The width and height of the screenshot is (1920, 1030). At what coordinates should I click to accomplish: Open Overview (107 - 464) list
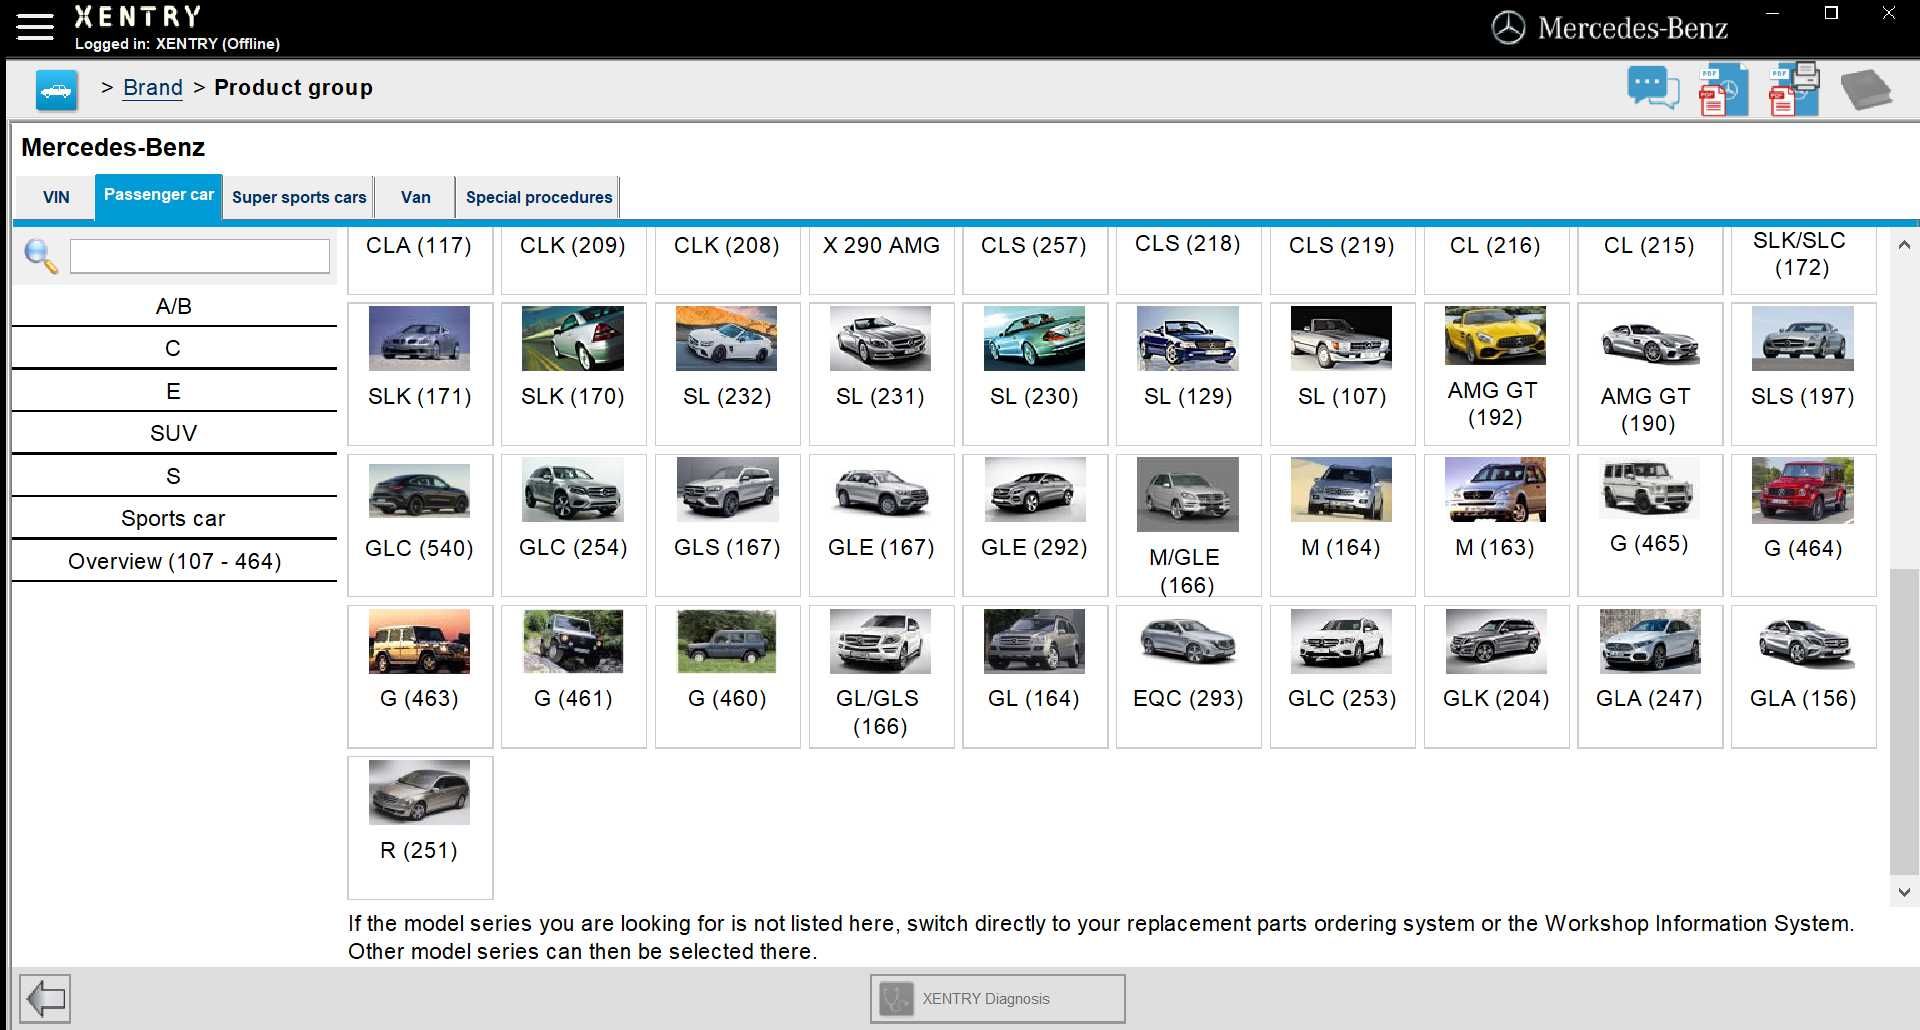click(174, 561)
